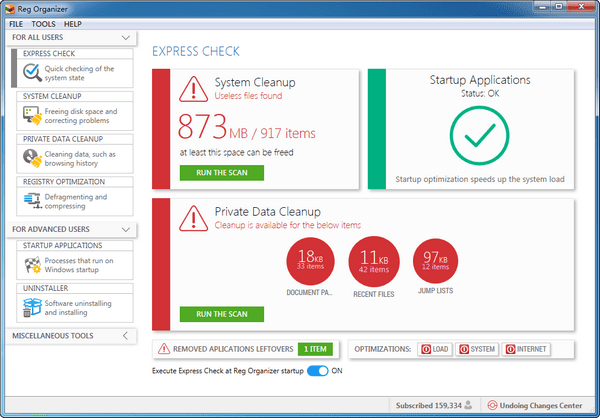Click the Express Check magnifier icon
Screen dimensions: 600x418
pyautogui.click(x=32, y=72)
